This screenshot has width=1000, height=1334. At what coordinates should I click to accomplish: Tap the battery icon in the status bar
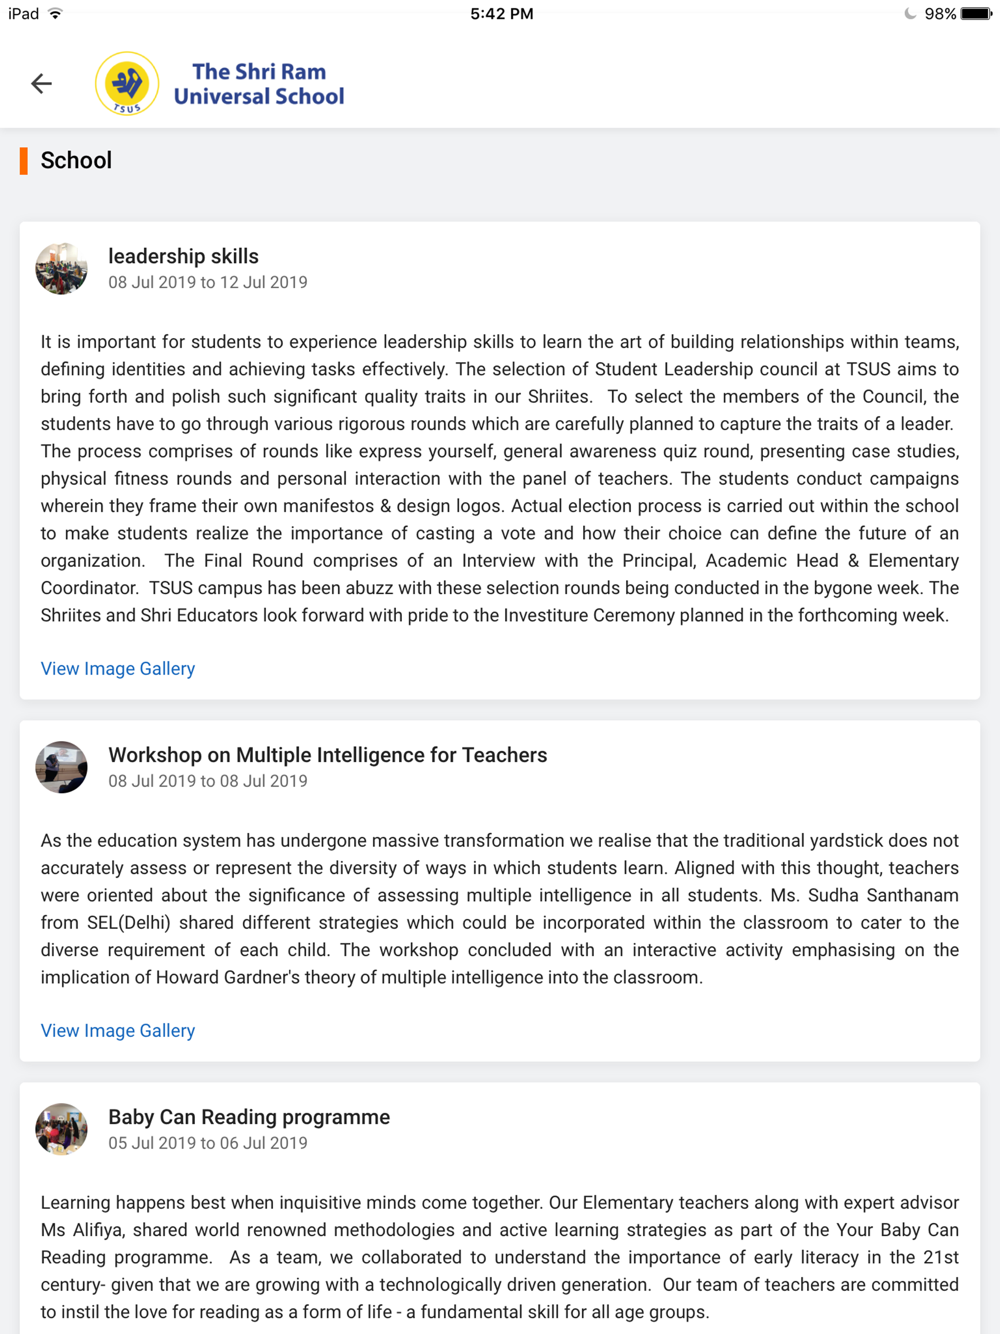[x=975, y=14]
